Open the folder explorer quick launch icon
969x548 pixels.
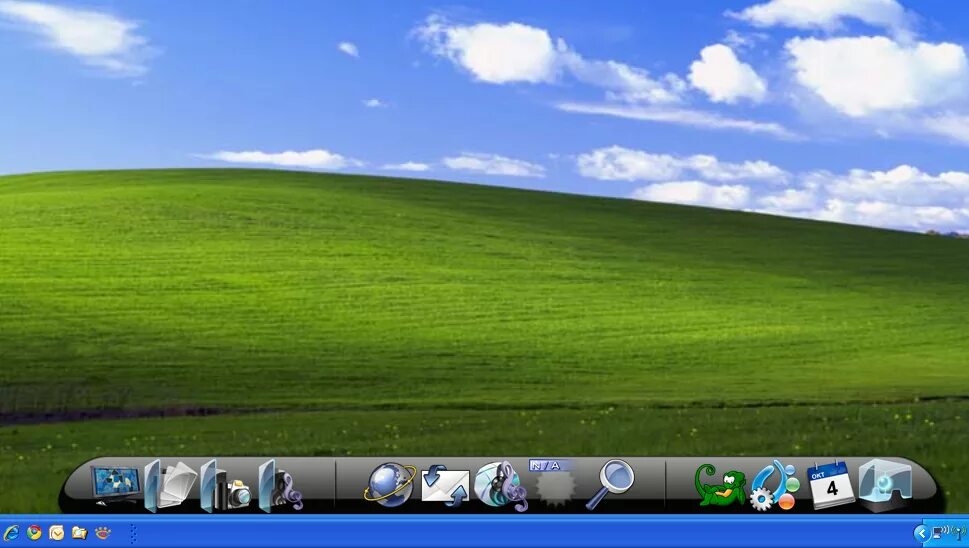coord(79,533)
